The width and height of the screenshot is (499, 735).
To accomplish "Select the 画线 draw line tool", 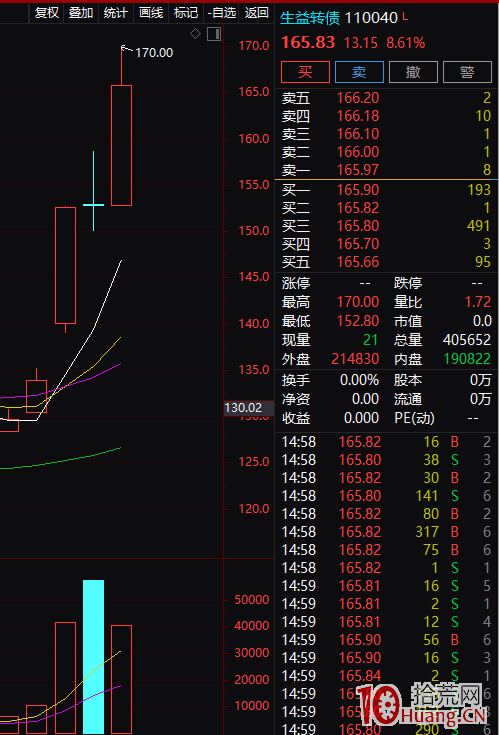I will [x=151, y=13].
